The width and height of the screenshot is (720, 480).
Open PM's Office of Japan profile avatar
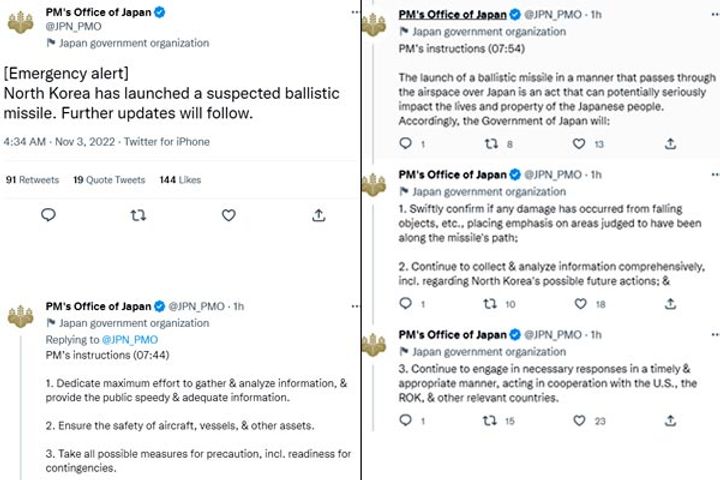coord(20,22)
